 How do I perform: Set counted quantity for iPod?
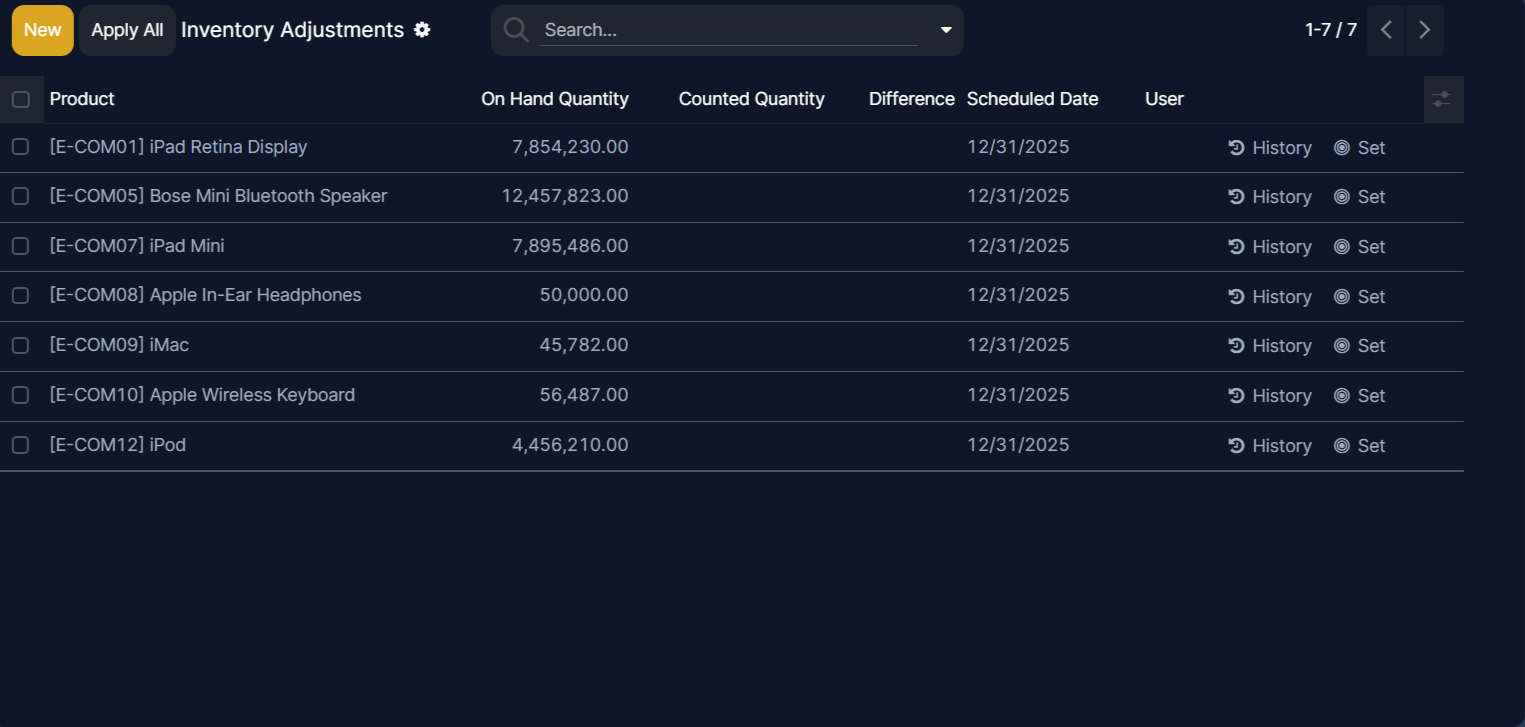click(1360, 446)
